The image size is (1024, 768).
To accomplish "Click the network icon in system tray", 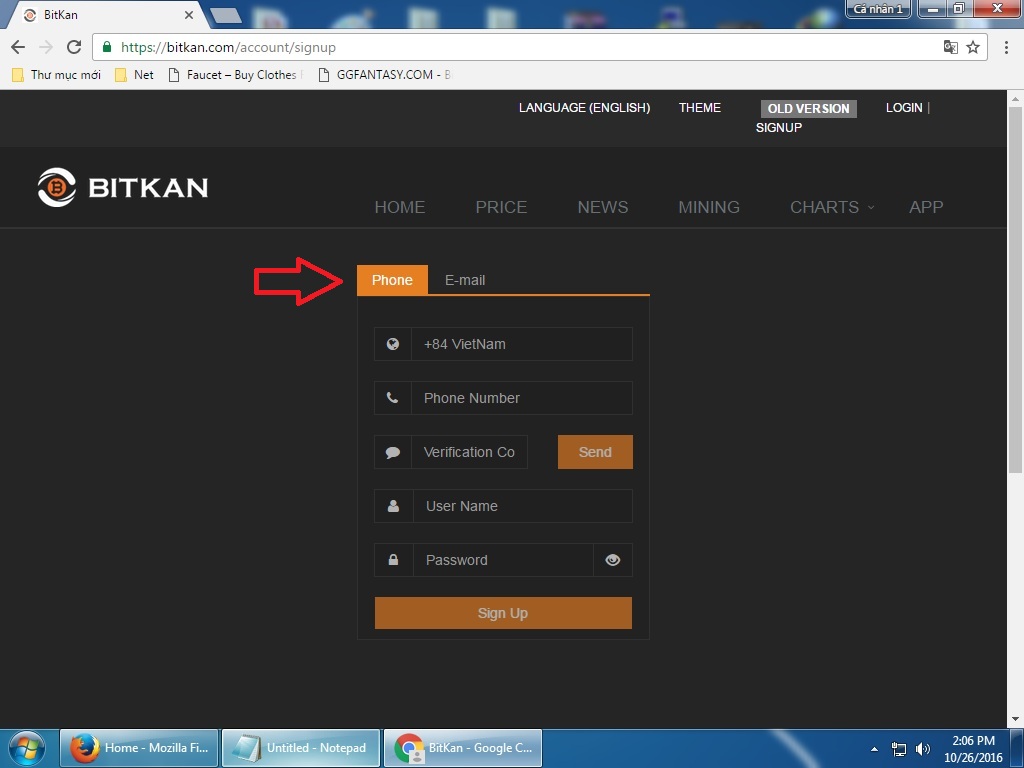I will pyautogui.click(x=899, y=749).
